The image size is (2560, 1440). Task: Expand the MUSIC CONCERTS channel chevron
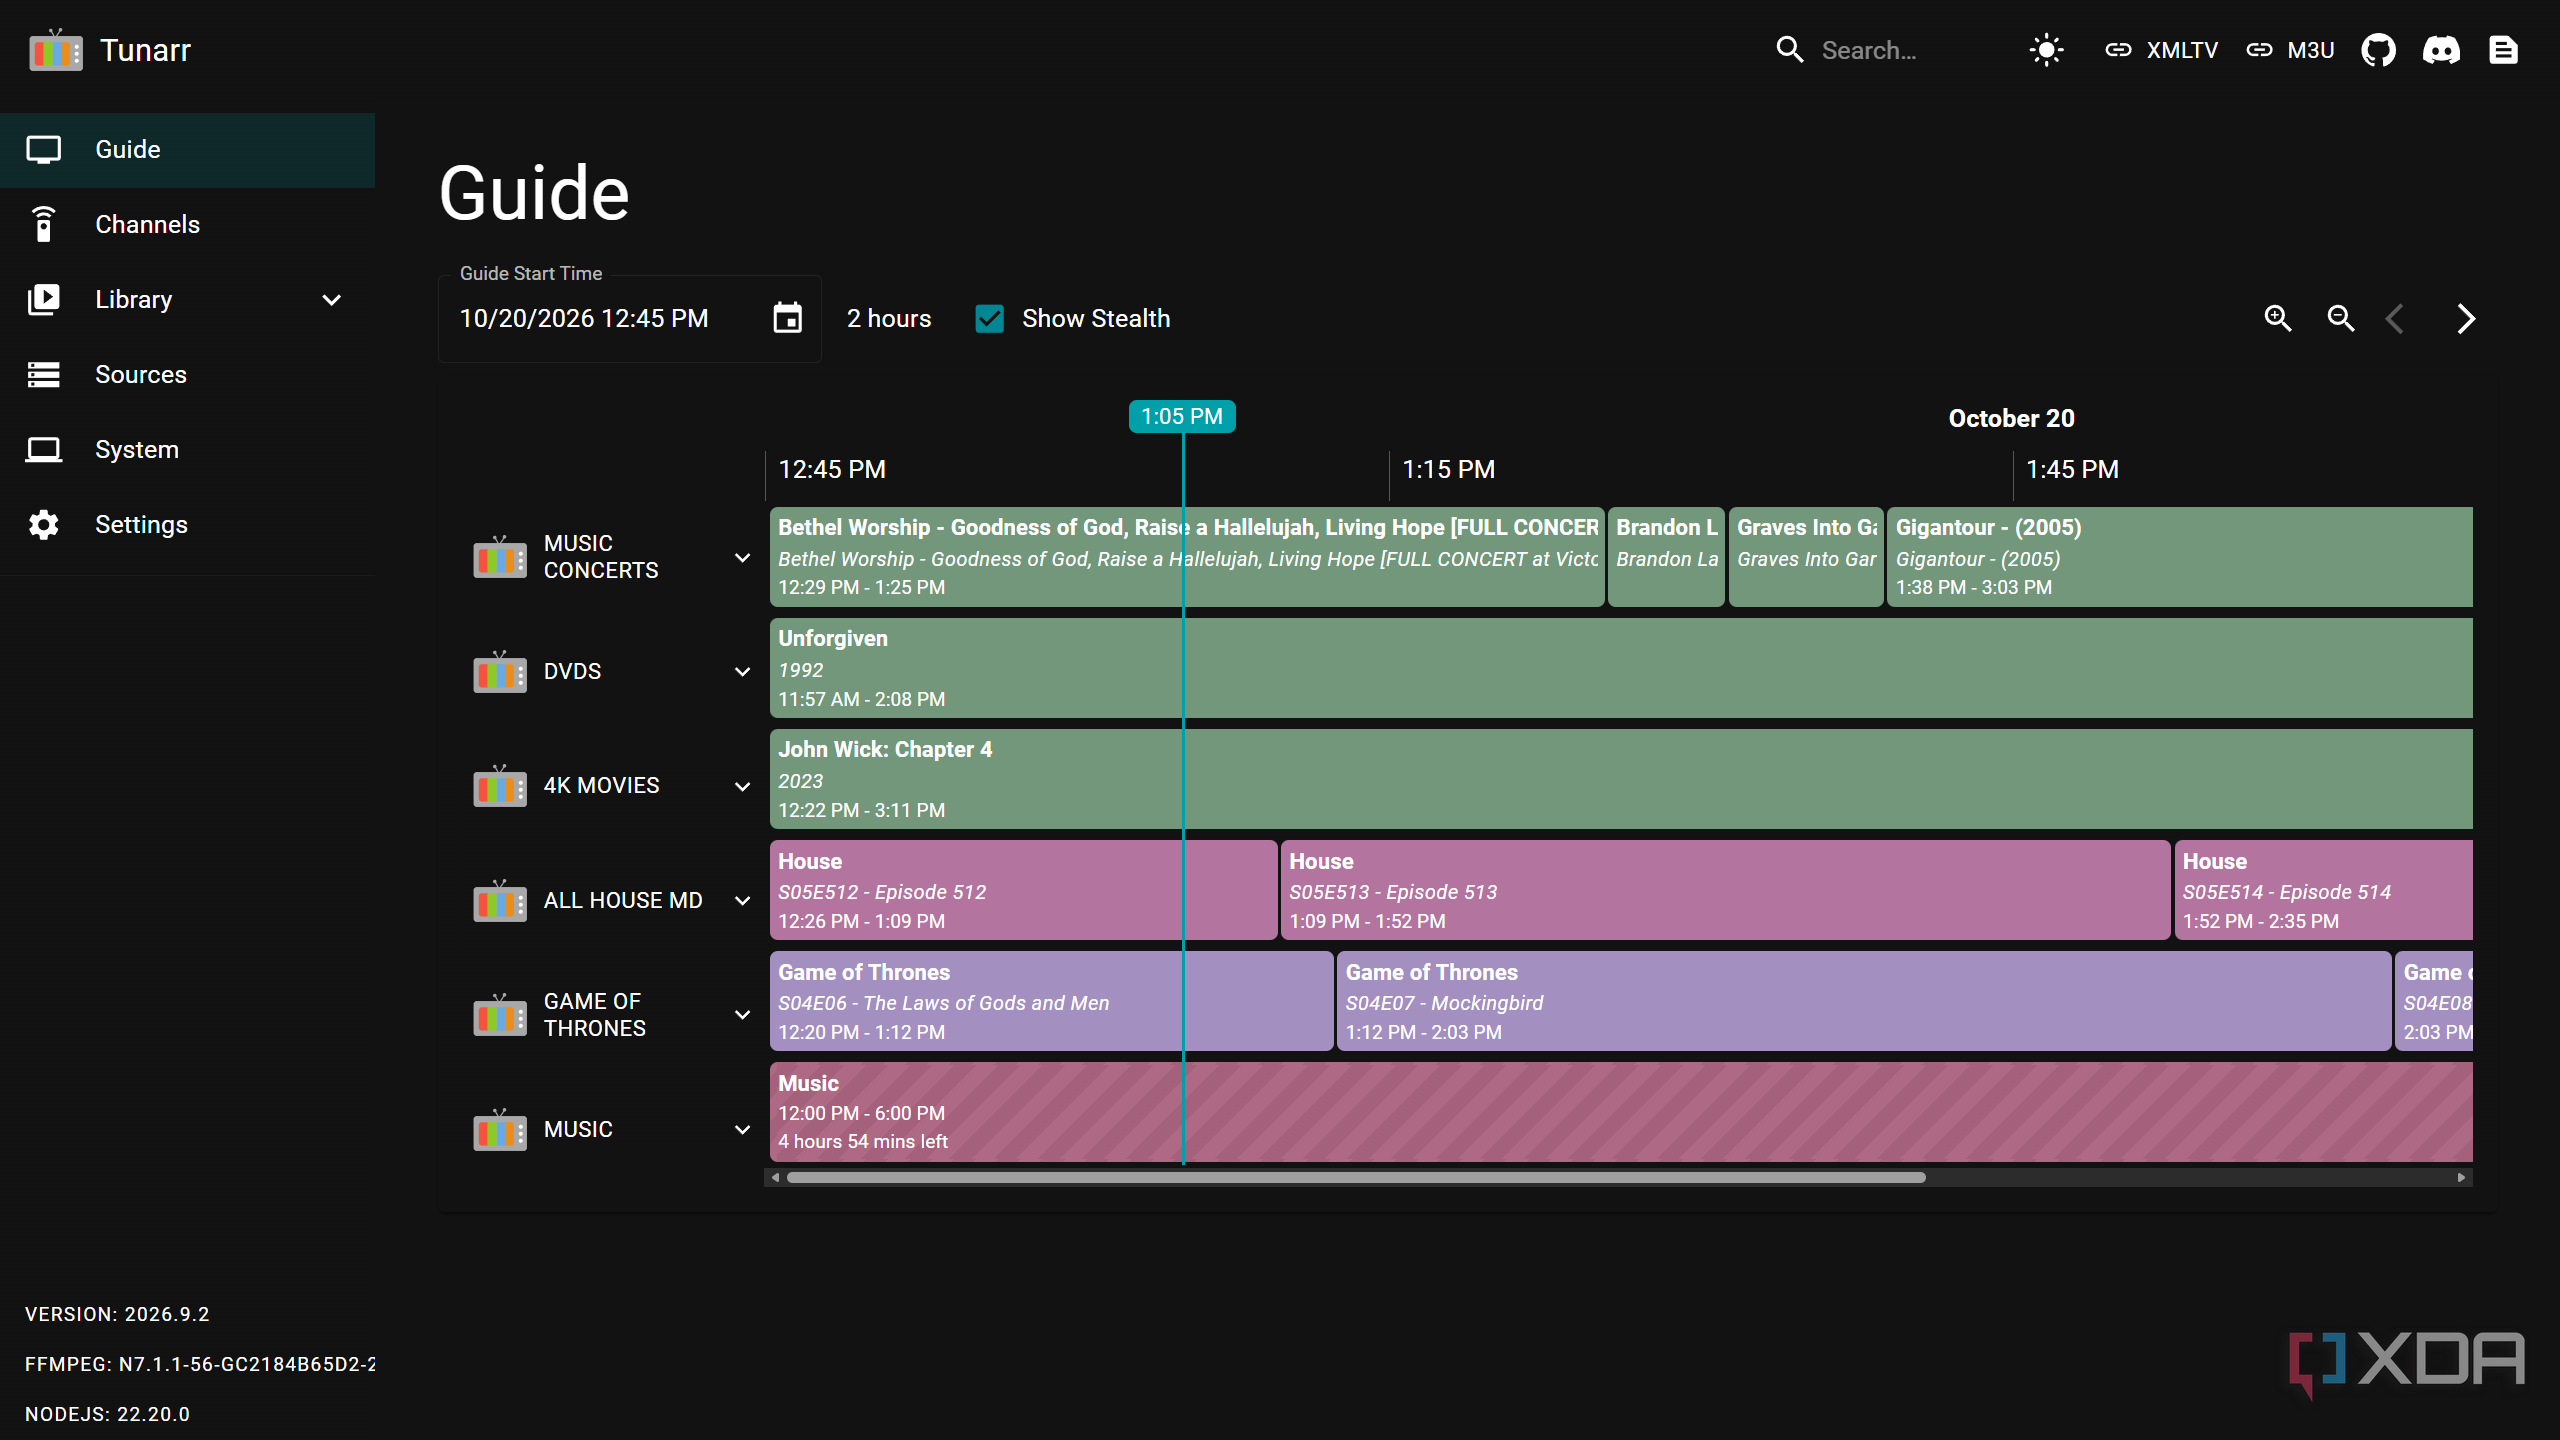[x=742, y=557]
